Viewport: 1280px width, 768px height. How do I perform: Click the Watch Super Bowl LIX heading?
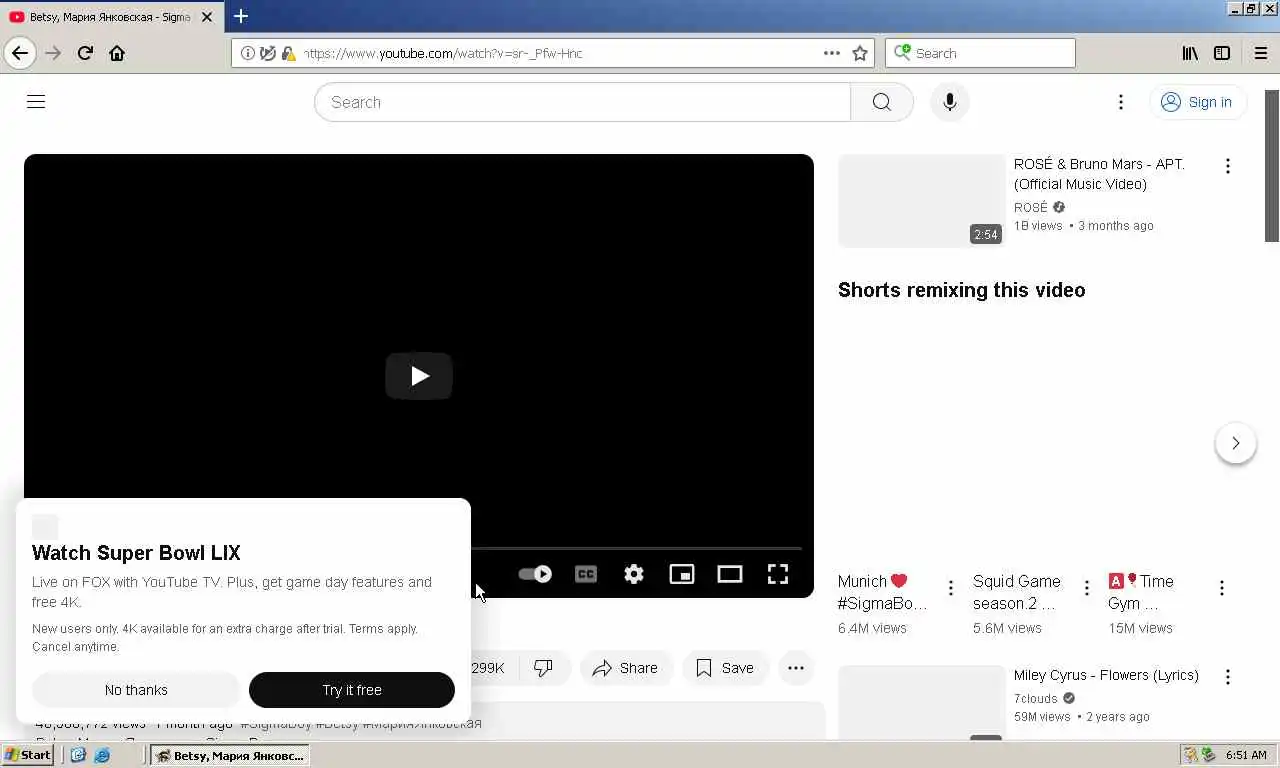[136, 553]
